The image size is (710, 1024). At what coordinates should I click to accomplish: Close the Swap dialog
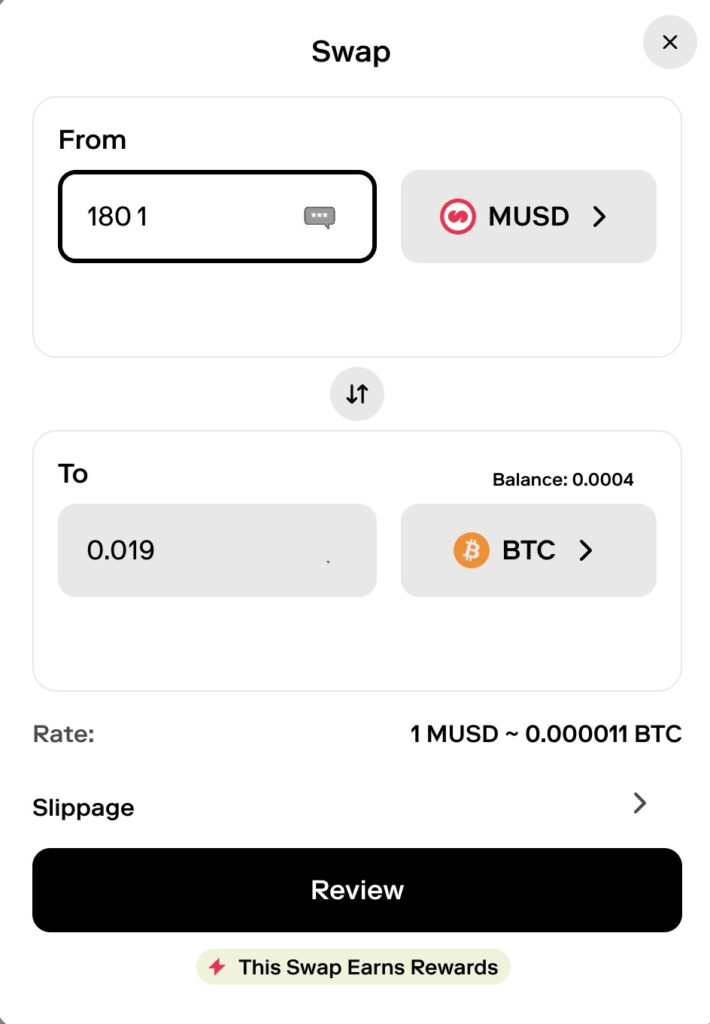(669, 43)
